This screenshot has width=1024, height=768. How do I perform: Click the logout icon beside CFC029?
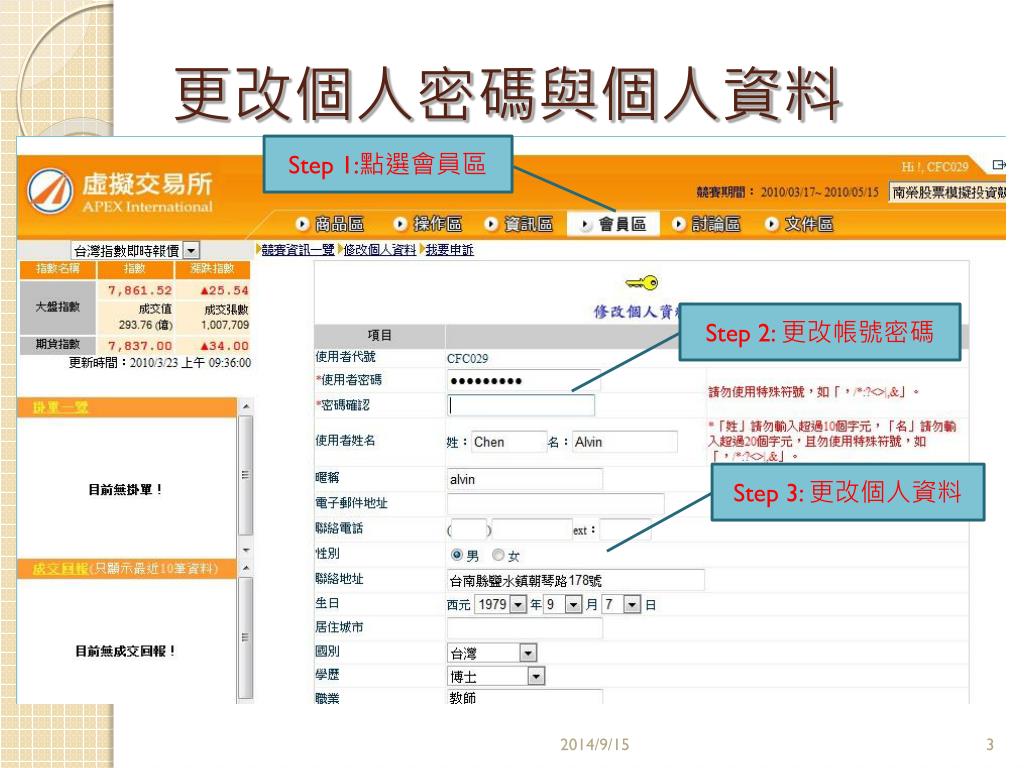[x=999, y=165]
